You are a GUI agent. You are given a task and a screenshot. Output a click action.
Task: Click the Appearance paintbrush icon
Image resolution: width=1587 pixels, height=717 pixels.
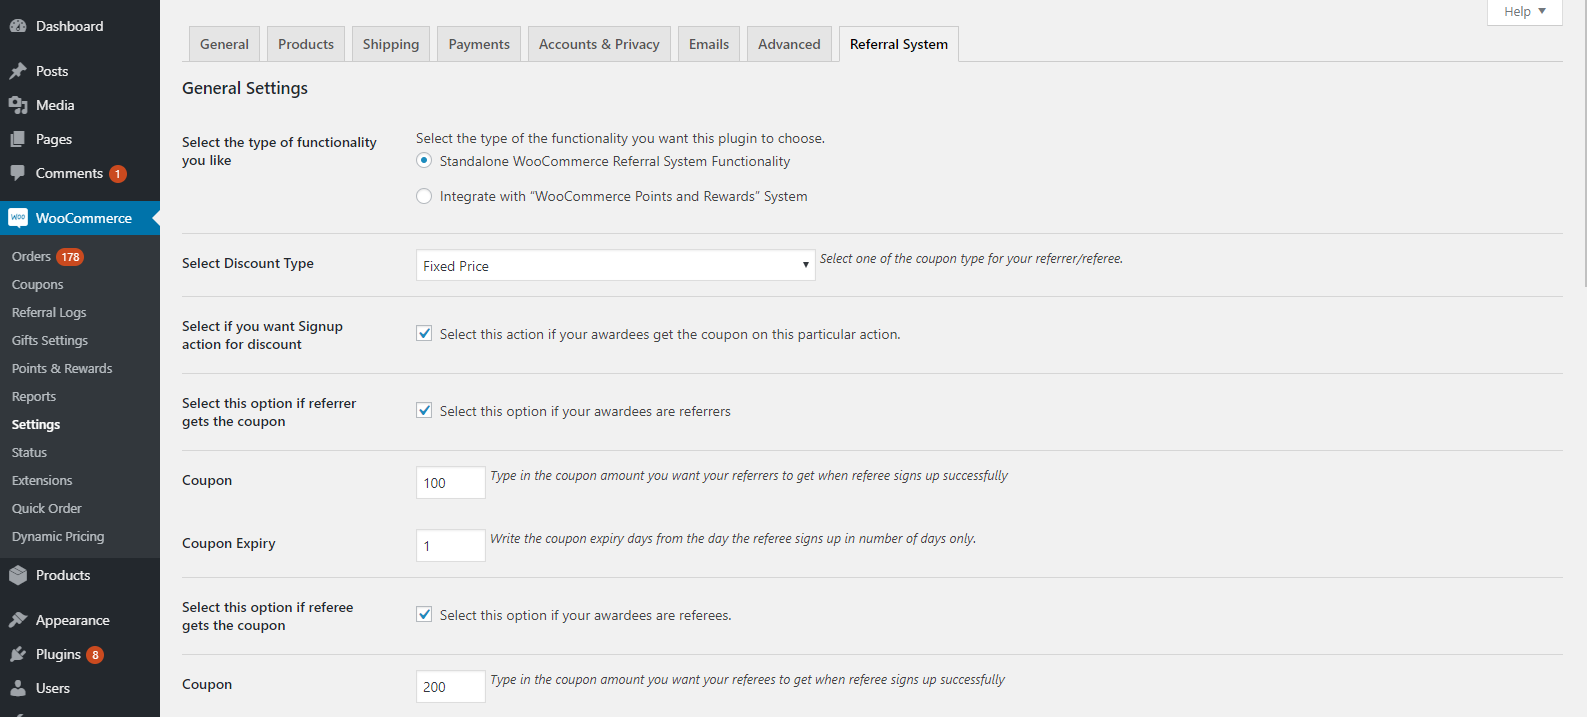pos(18,620)
